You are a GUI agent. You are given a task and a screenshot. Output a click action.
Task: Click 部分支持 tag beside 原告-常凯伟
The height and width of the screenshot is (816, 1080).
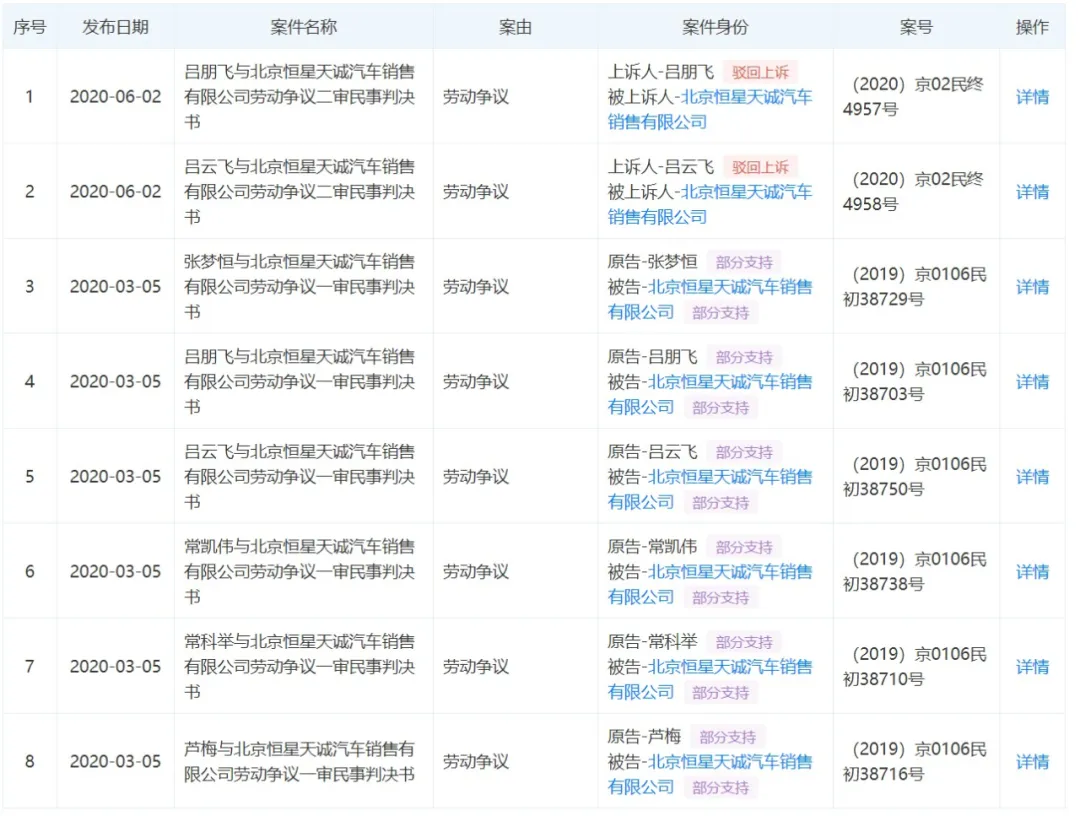coord(744,547)
